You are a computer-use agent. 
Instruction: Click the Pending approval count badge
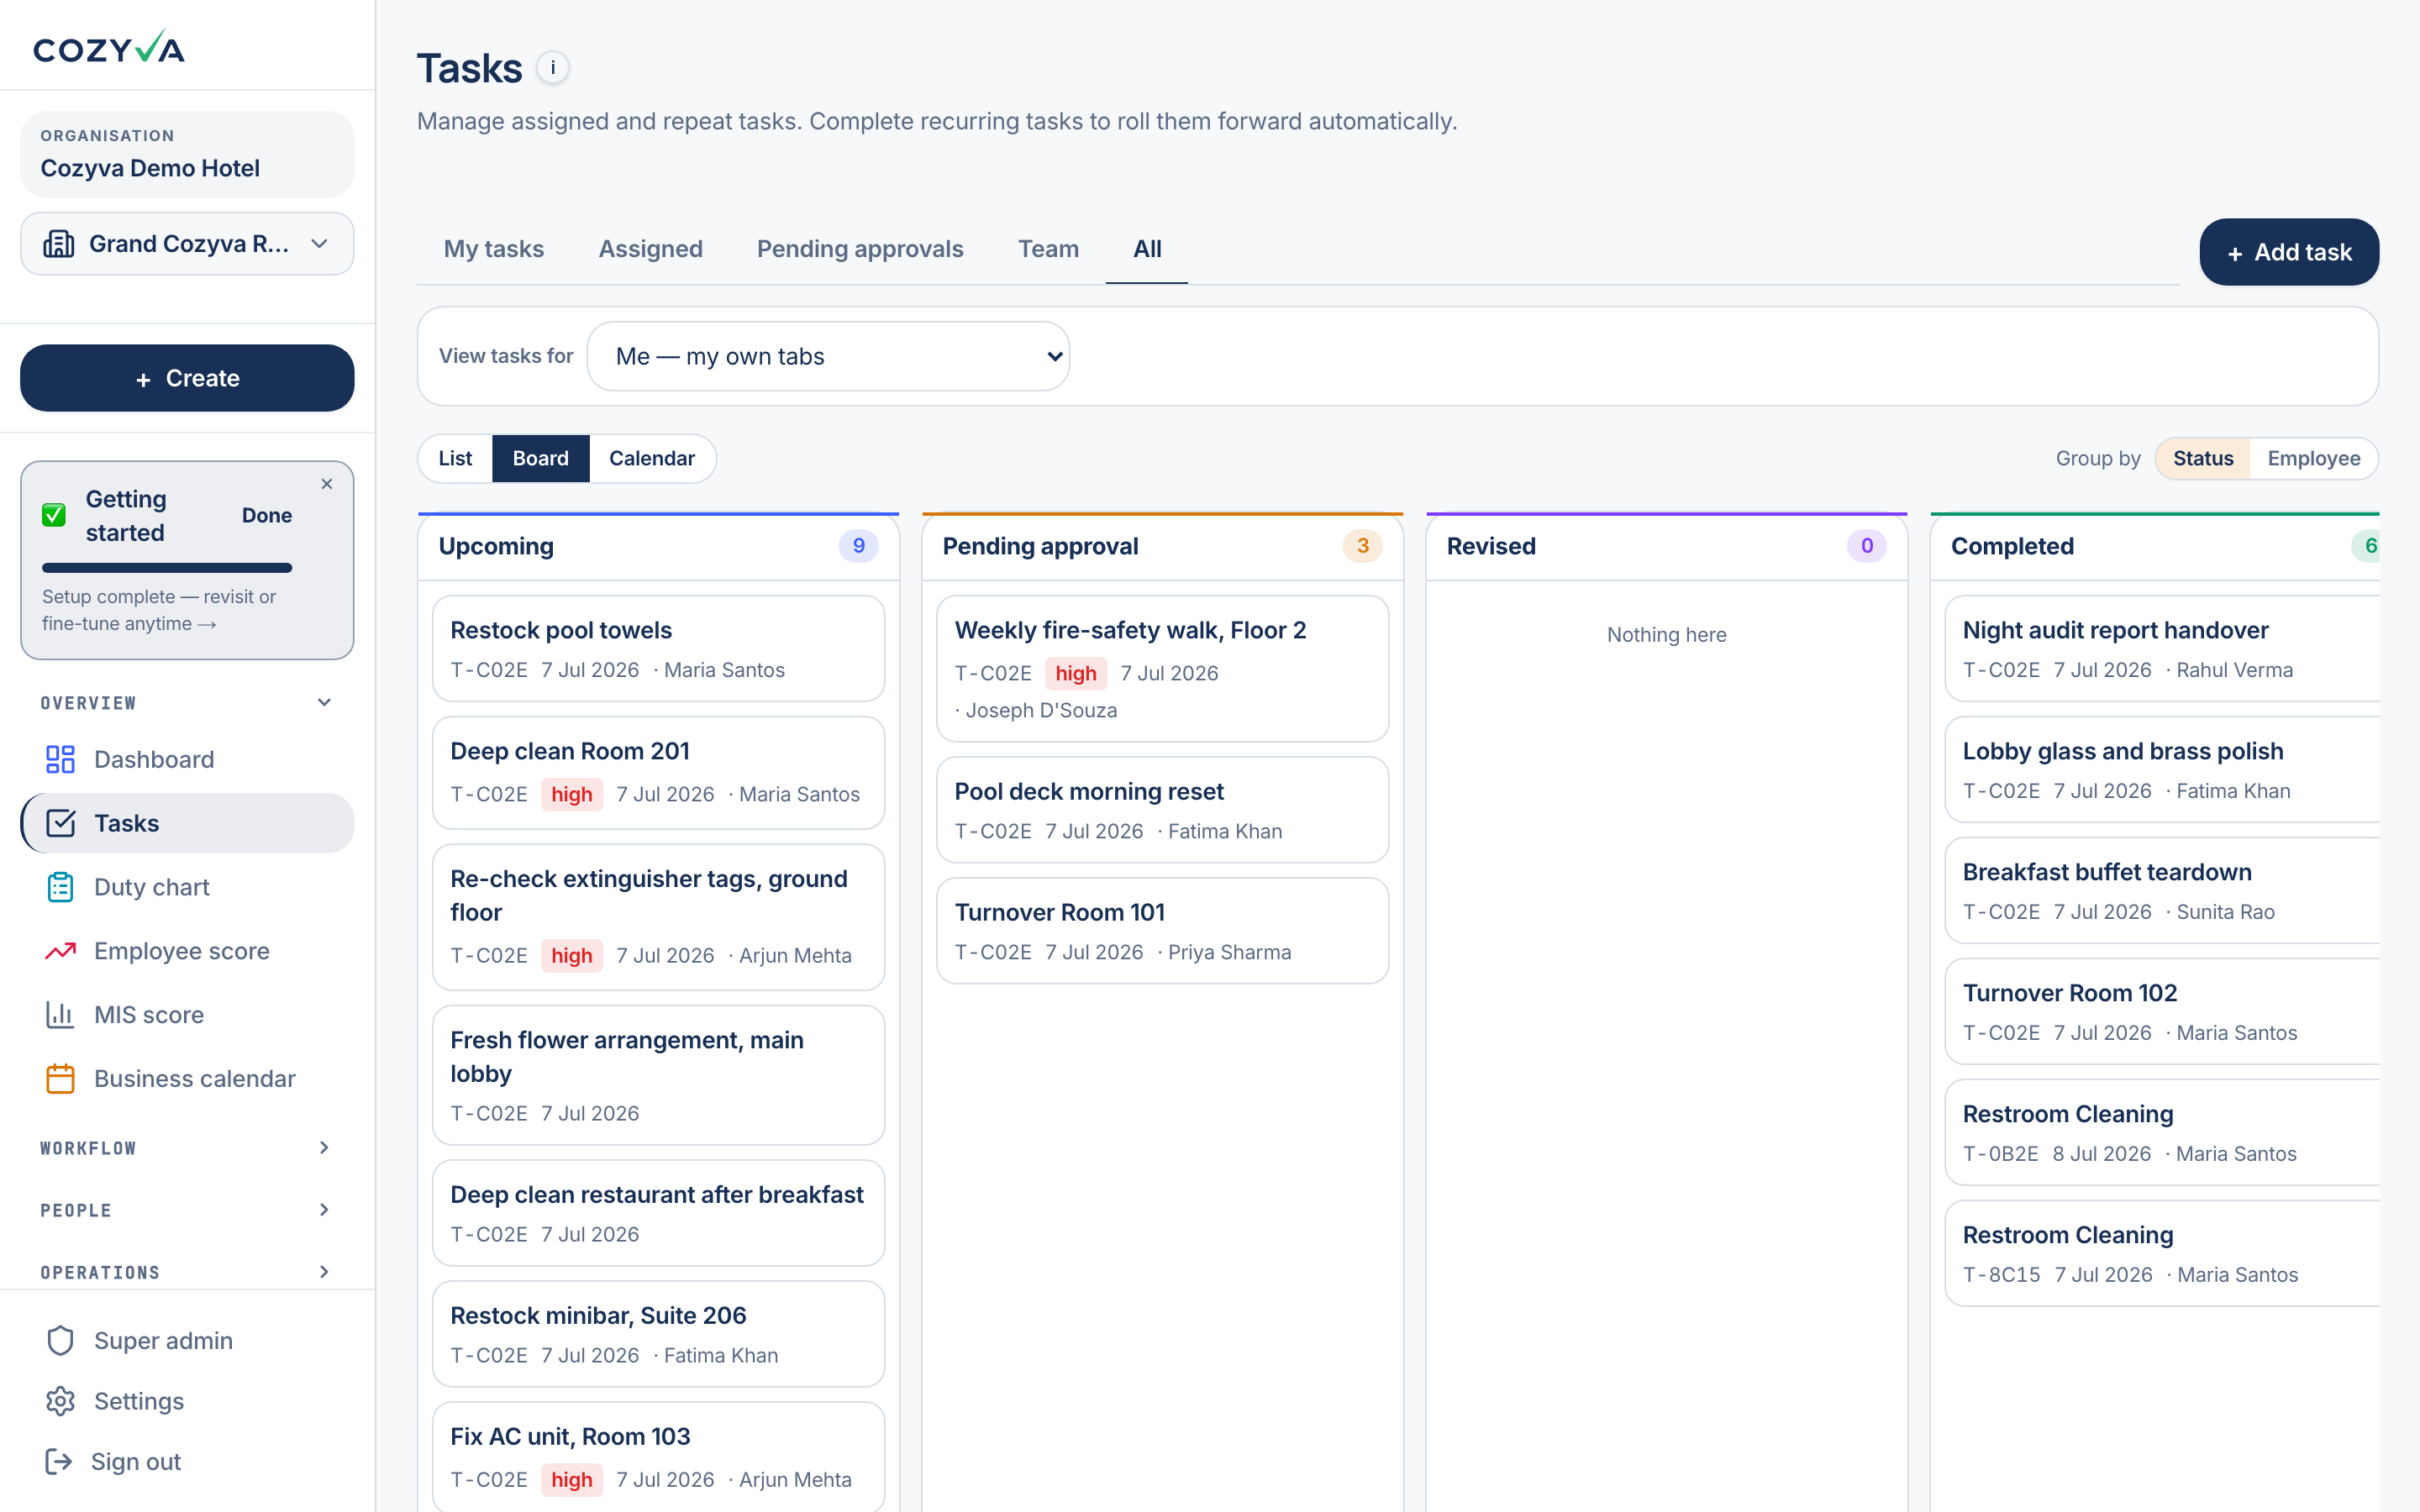(1362, 546)
